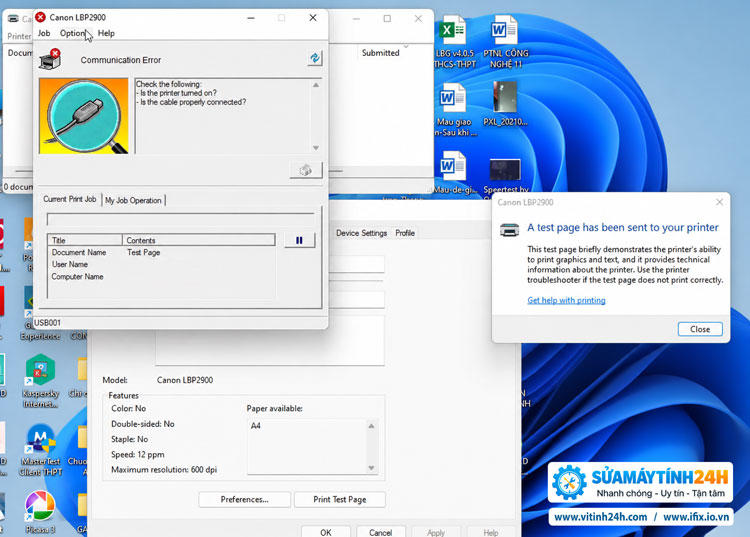Screen dimensions: 750x537
Task: Click the Staple: No feature text
Action: [130, 439]
